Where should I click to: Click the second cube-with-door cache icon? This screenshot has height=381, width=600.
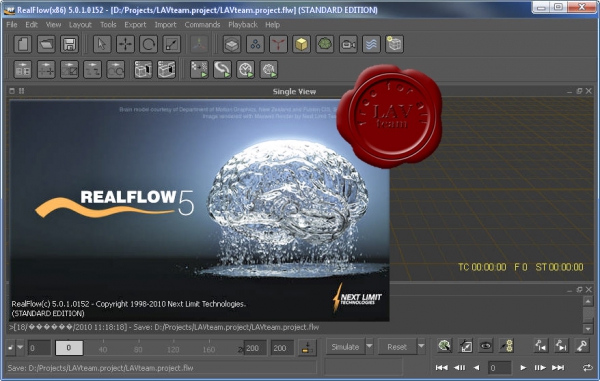[166, 70]
